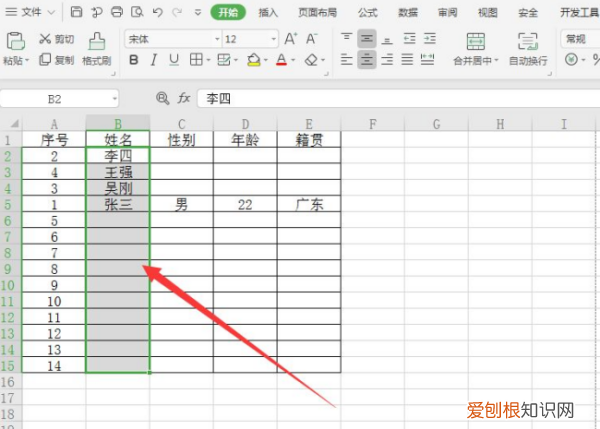Screen dimensions: 600x429
Task: Switch to the 插入 tab
Action: click(268, 13)
